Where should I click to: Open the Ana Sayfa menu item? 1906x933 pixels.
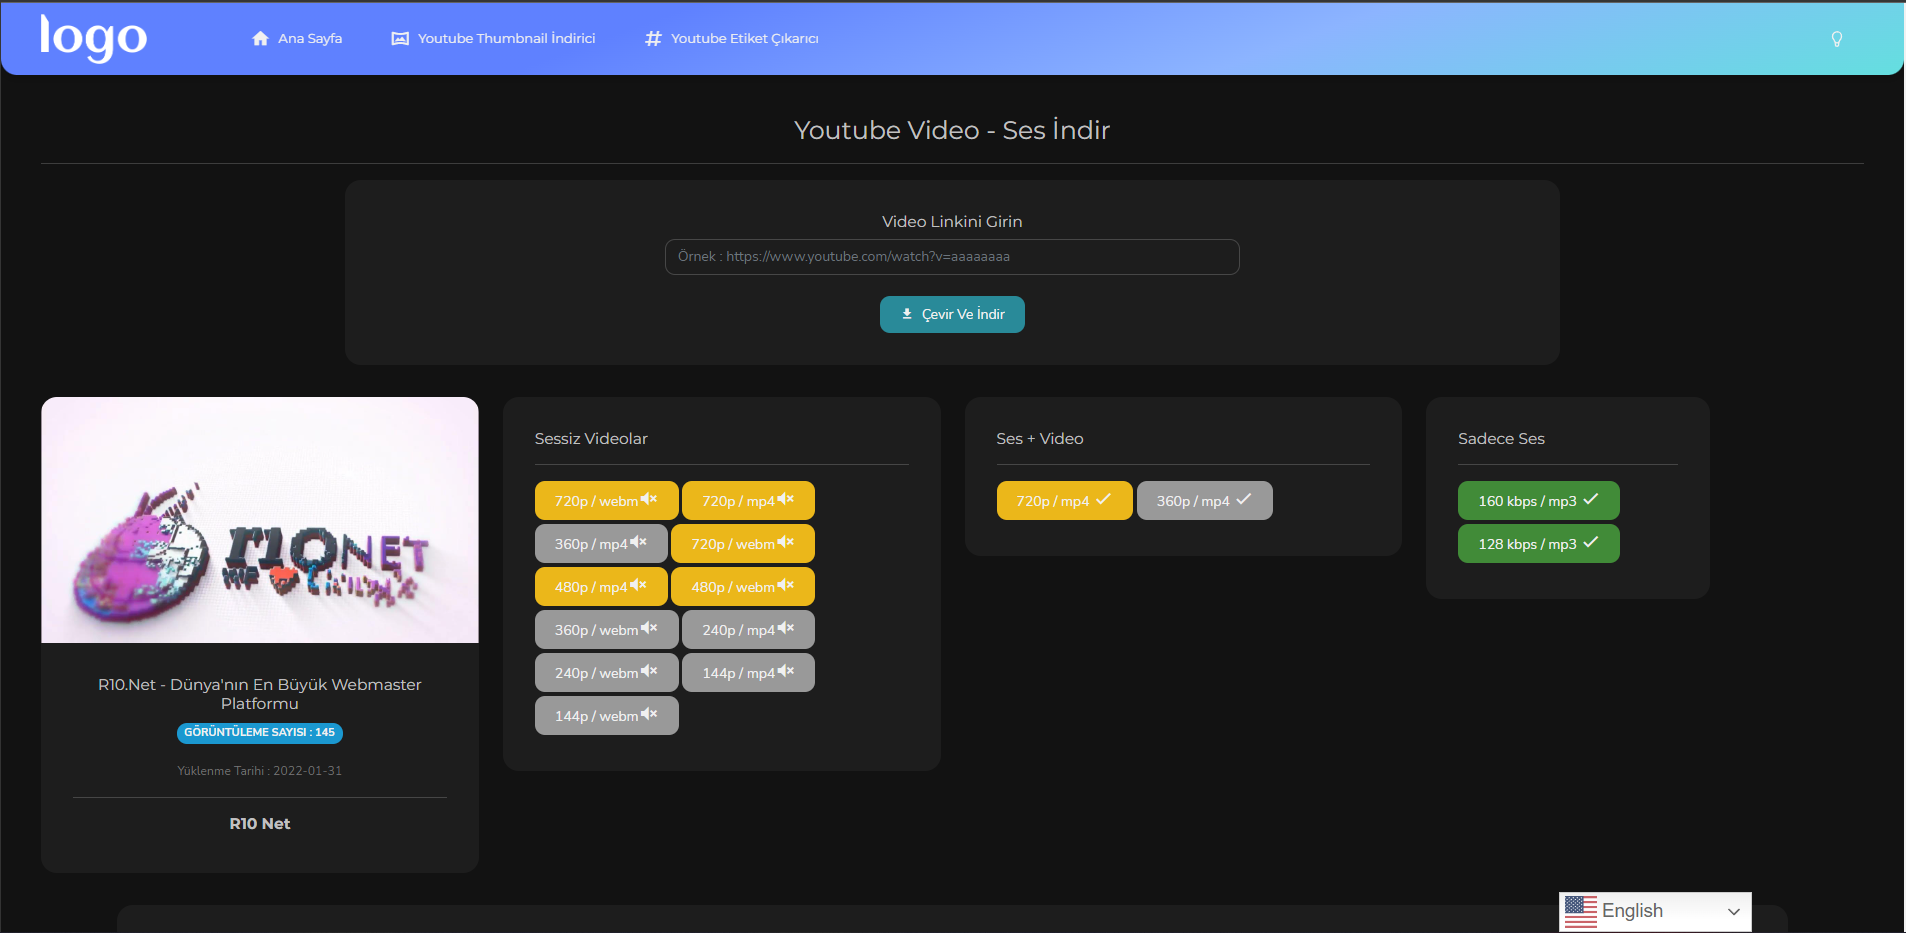point(297,38)
